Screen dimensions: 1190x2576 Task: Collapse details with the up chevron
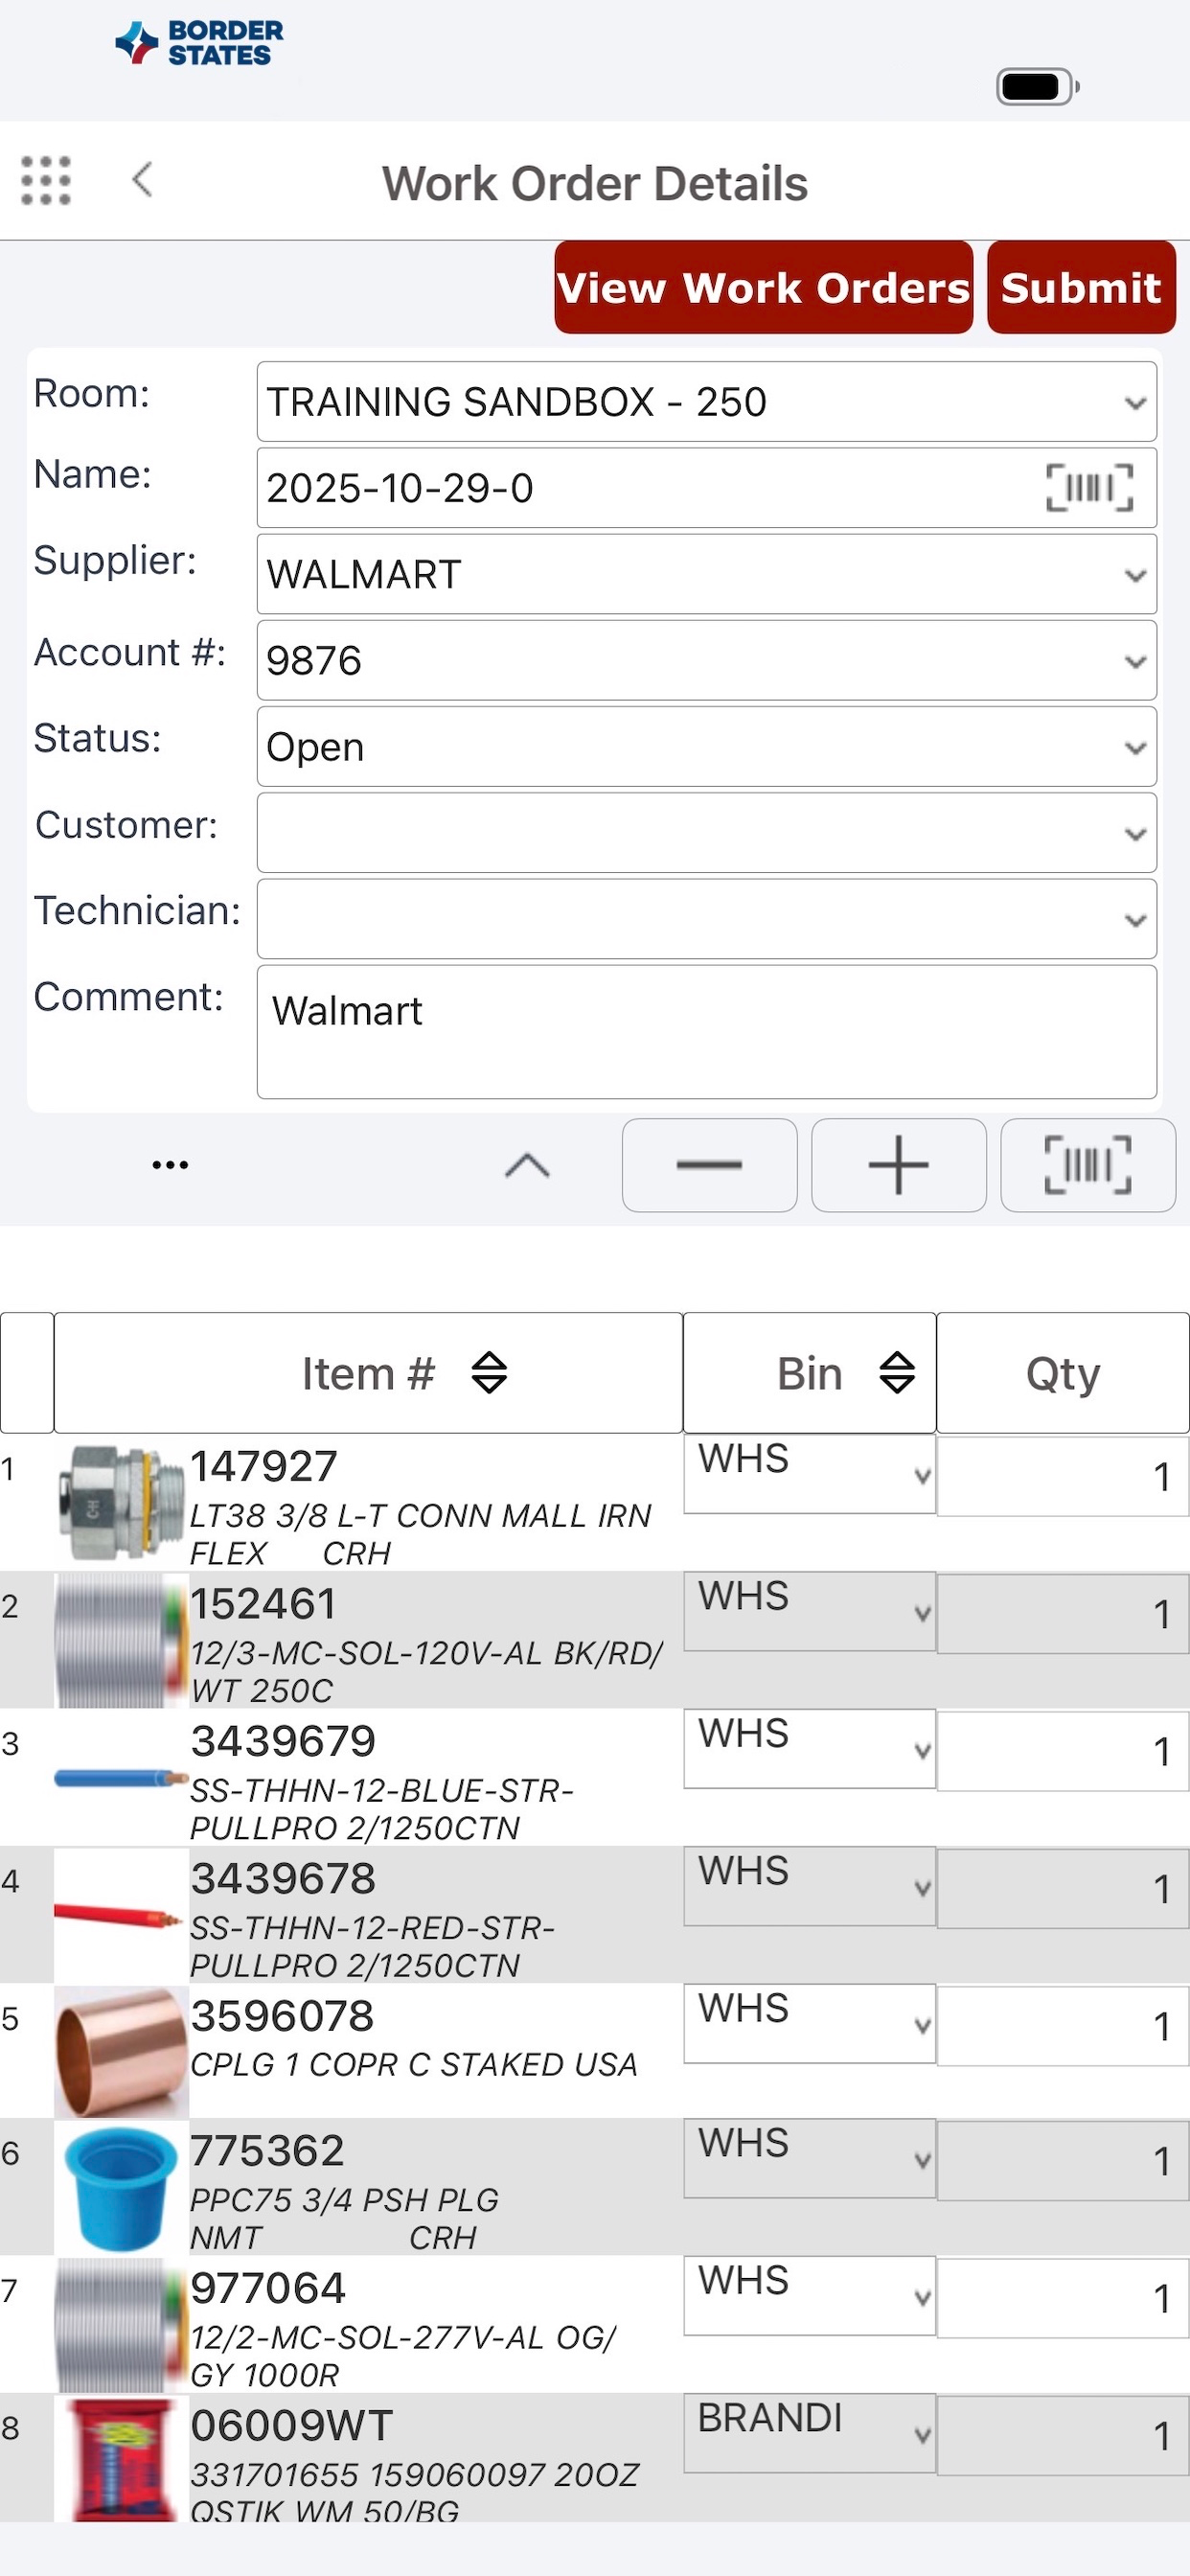click(527, 1165)
